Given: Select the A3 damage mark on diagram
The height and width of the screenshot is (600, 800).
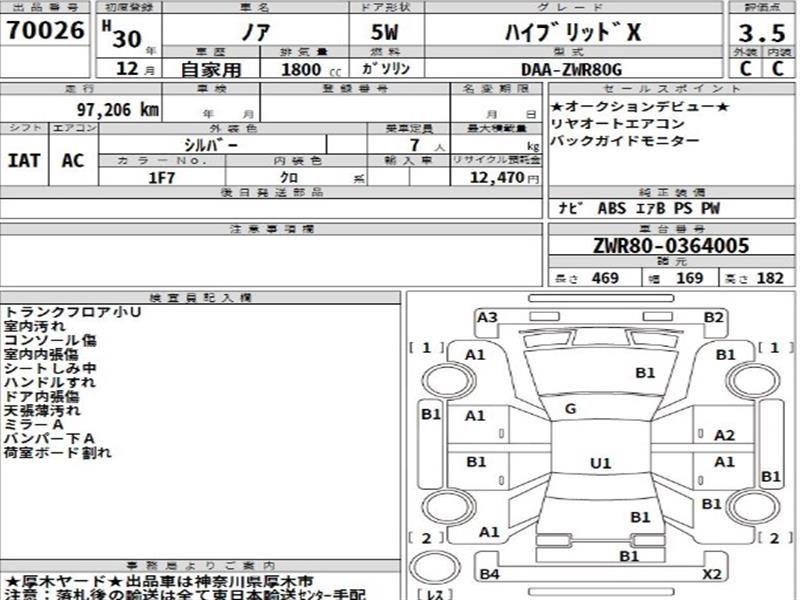Looking at the screenshot, I should [487, 317].
